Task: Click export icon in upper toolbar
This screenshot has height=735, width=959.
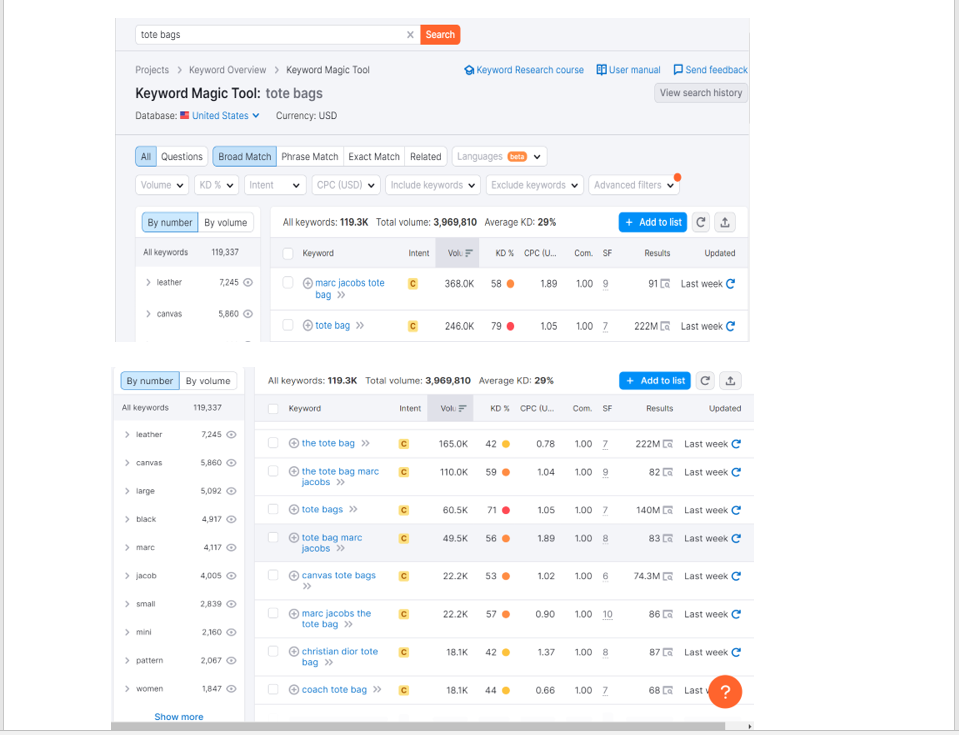Action: pyautogui.click(x=725, y=223)
